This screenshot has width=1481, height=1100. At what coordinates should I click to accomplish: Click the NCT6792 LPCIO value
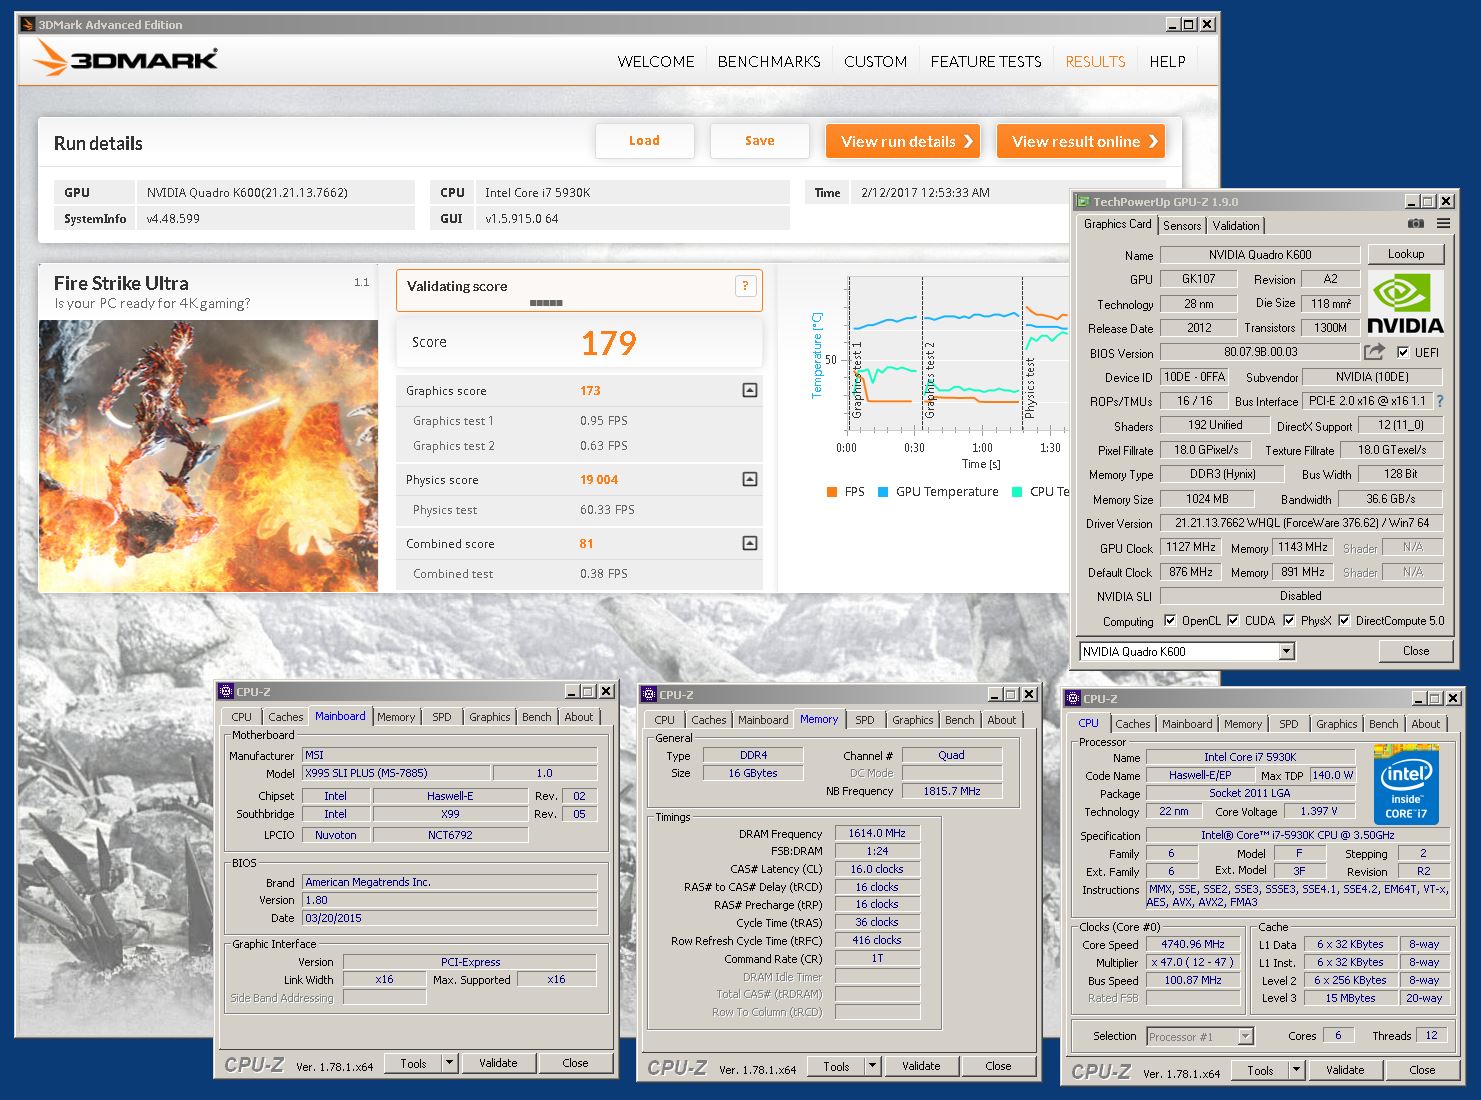click(450, 835)
